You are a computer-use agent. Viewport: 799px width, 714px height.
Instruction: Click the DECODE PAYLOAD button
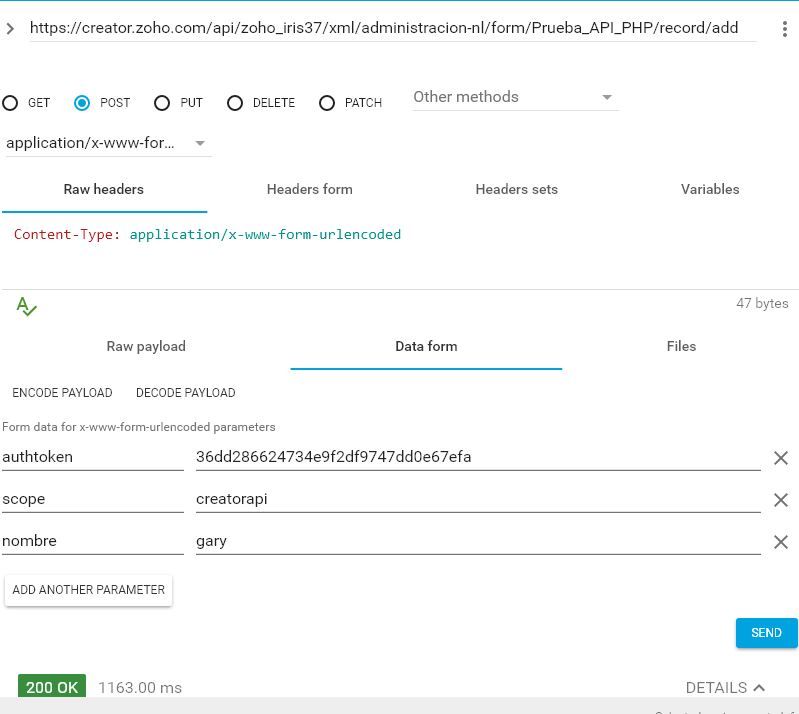(185, 393)
